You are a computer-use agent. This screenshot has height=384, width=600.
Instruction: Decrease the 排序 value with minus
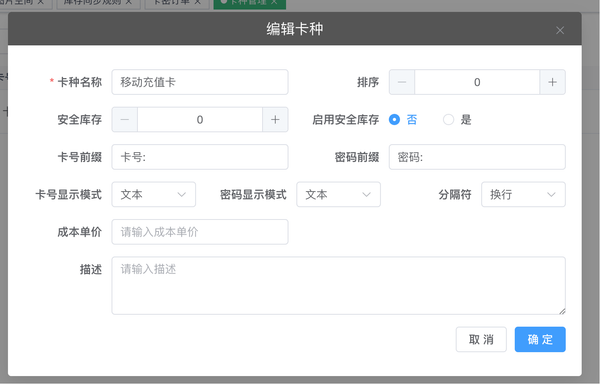[x=402, y=82]
